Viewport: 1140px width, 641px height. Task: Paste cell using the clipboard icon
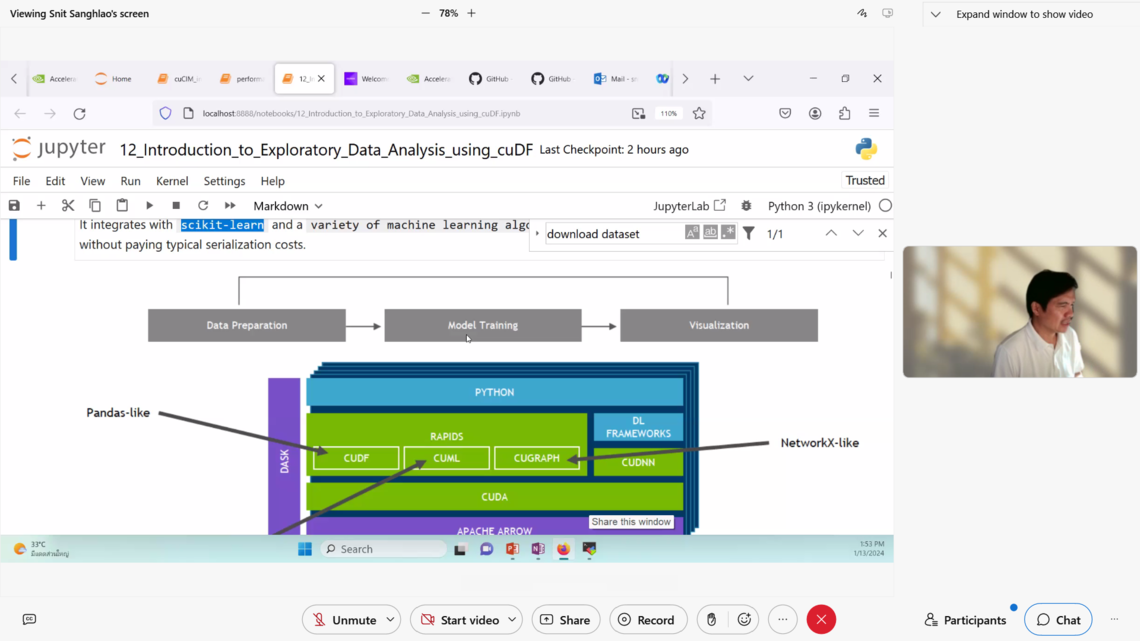(x=122, y=206)
